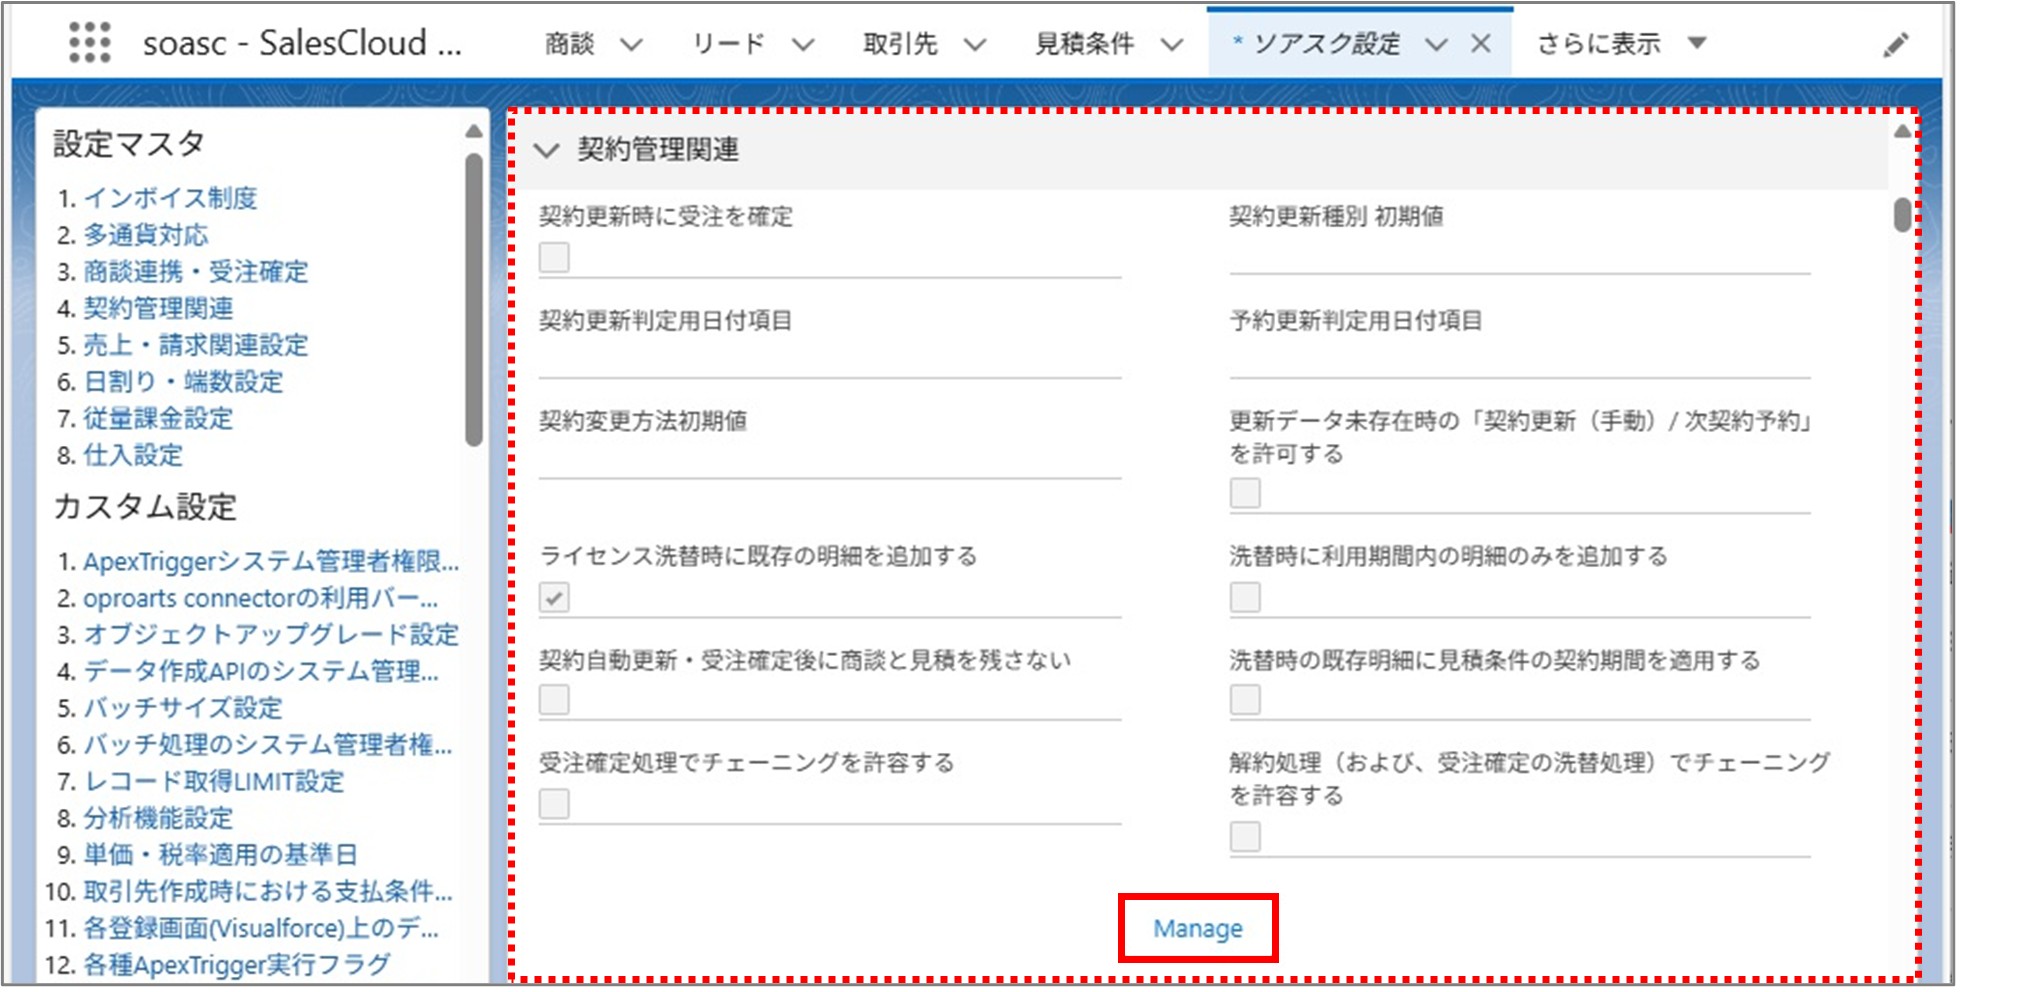Switch to the 見積条件 tab
2027x992 pixels.
(1084, 43)
